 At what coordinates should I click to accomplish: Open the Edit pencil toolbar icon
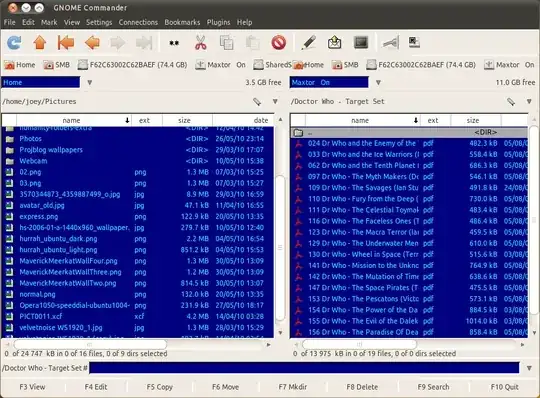coord(308,43)
